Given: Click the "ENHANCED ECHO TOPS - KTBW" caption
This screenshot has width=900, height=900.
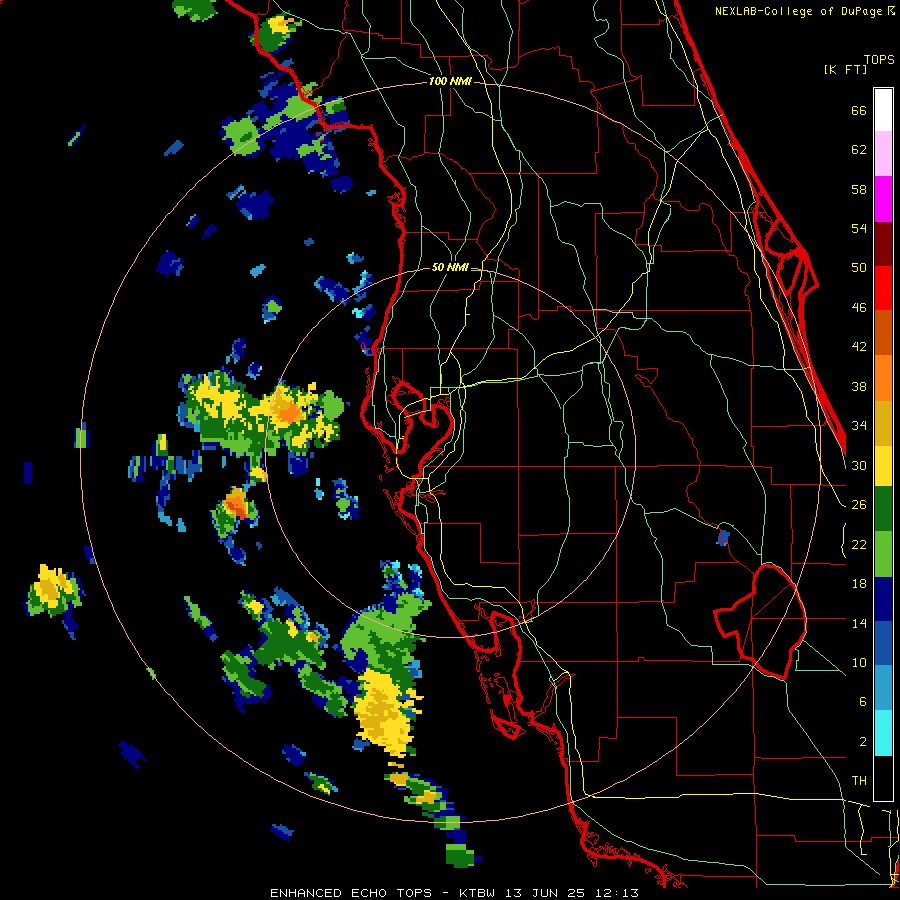Looking at the screenshot, I should (x=385, y=893).
